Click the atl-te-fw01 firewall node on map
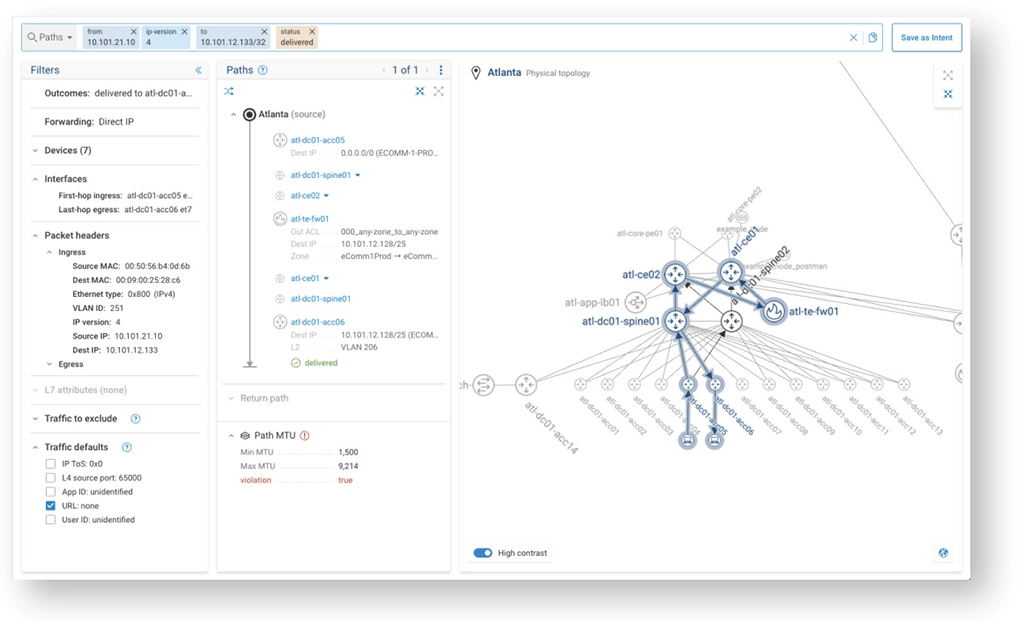The width and height of the screenshot is (1024, 622). click(773, 311)
